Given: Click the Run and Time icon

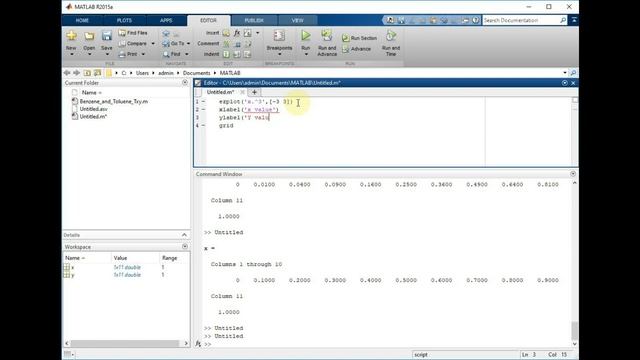Looking at the screenshot, I should [x=391, y=36].
